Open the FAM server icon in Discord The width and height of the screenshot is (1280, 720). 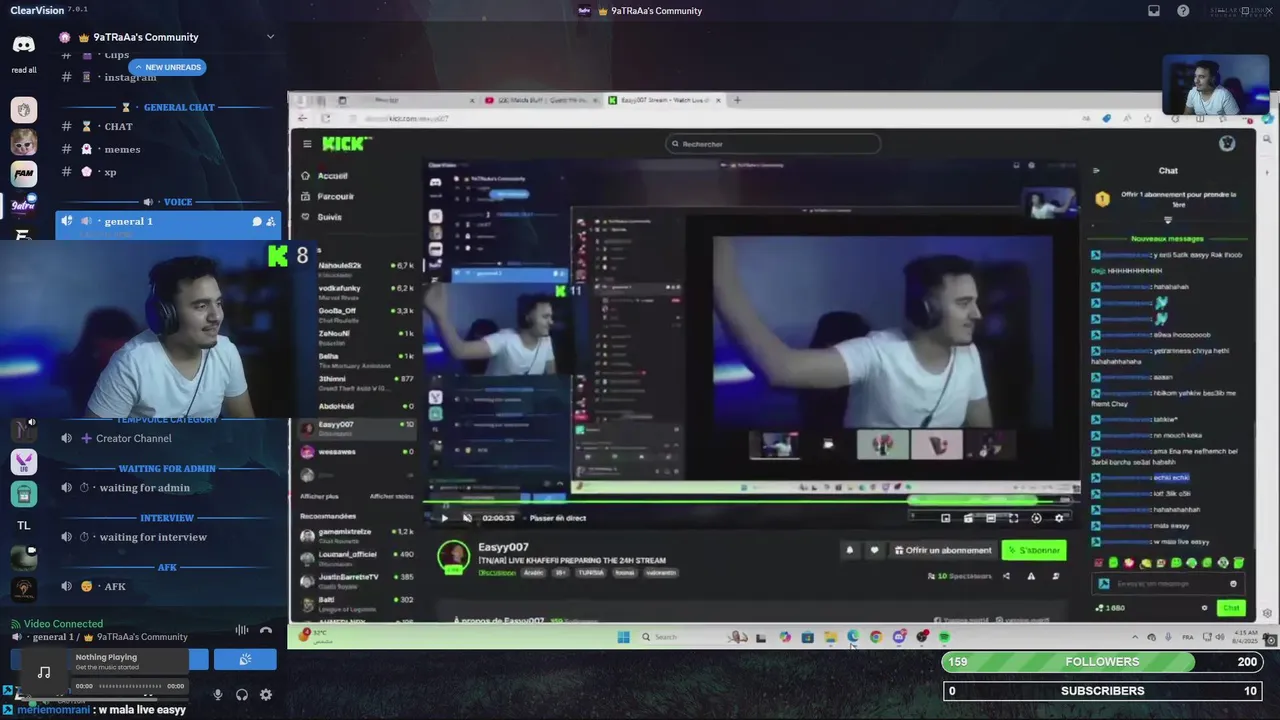(24, 174)
